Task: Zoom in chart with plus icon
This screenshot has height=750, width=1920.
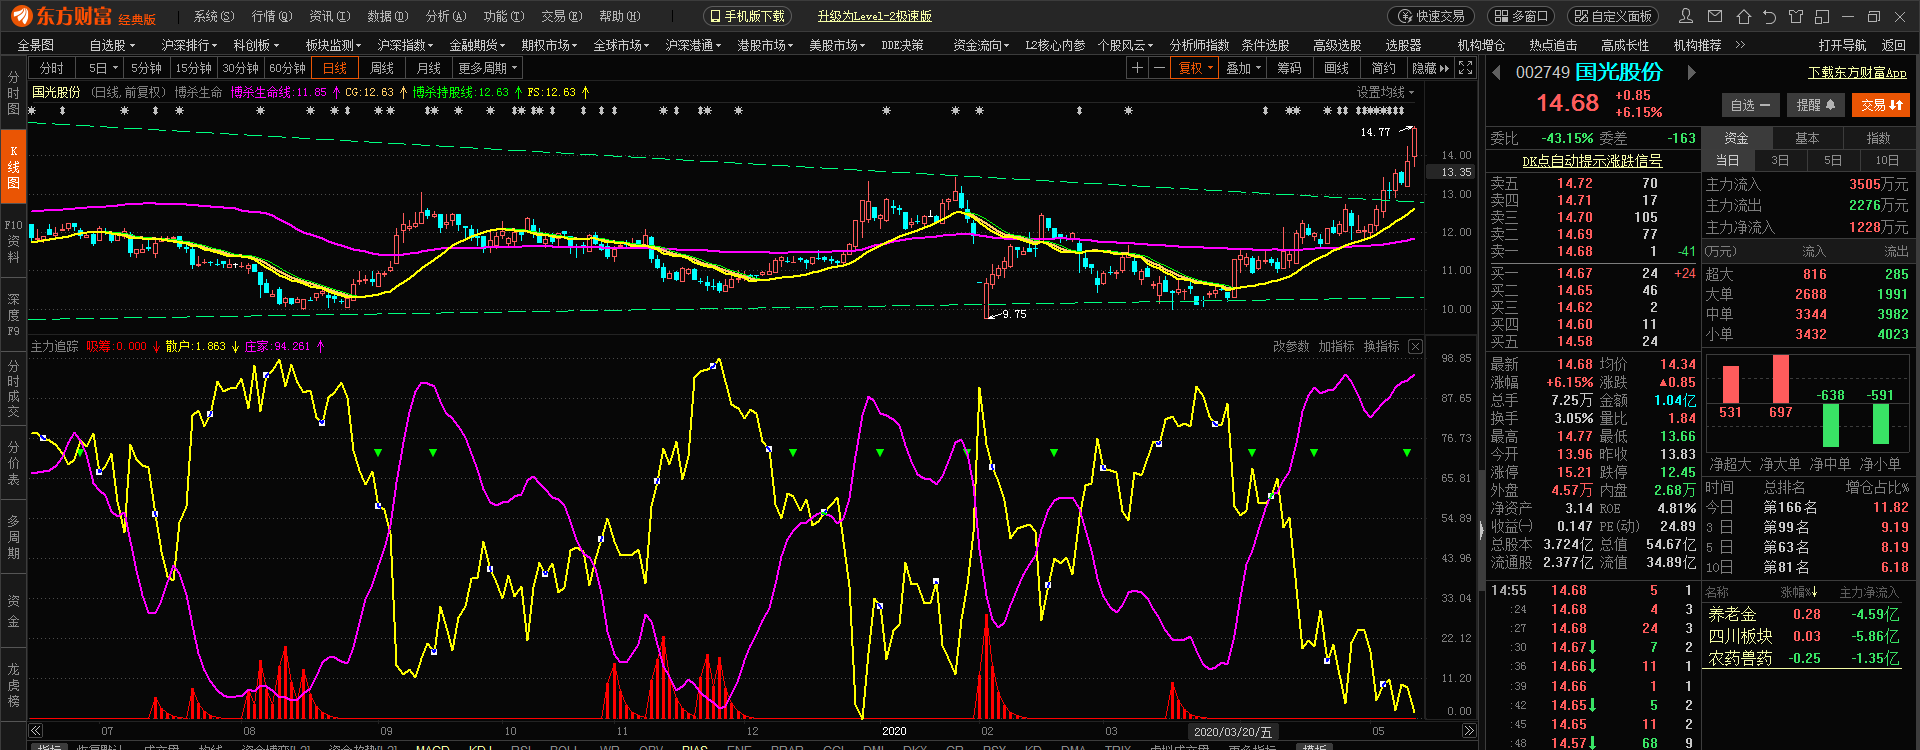Action: coord(1137,68)
